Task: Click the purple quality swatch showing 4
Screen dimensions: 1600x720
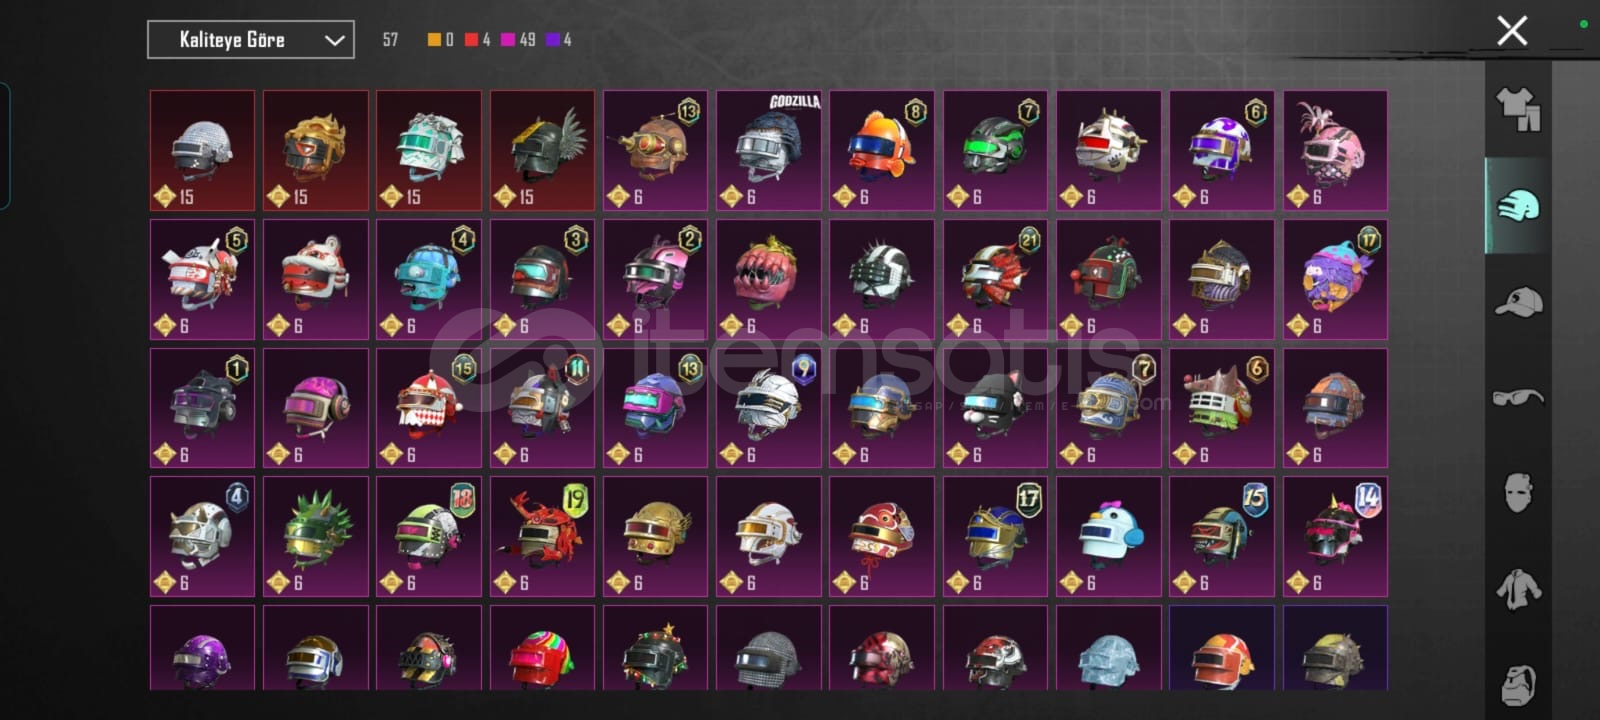Action: point(559,40)
